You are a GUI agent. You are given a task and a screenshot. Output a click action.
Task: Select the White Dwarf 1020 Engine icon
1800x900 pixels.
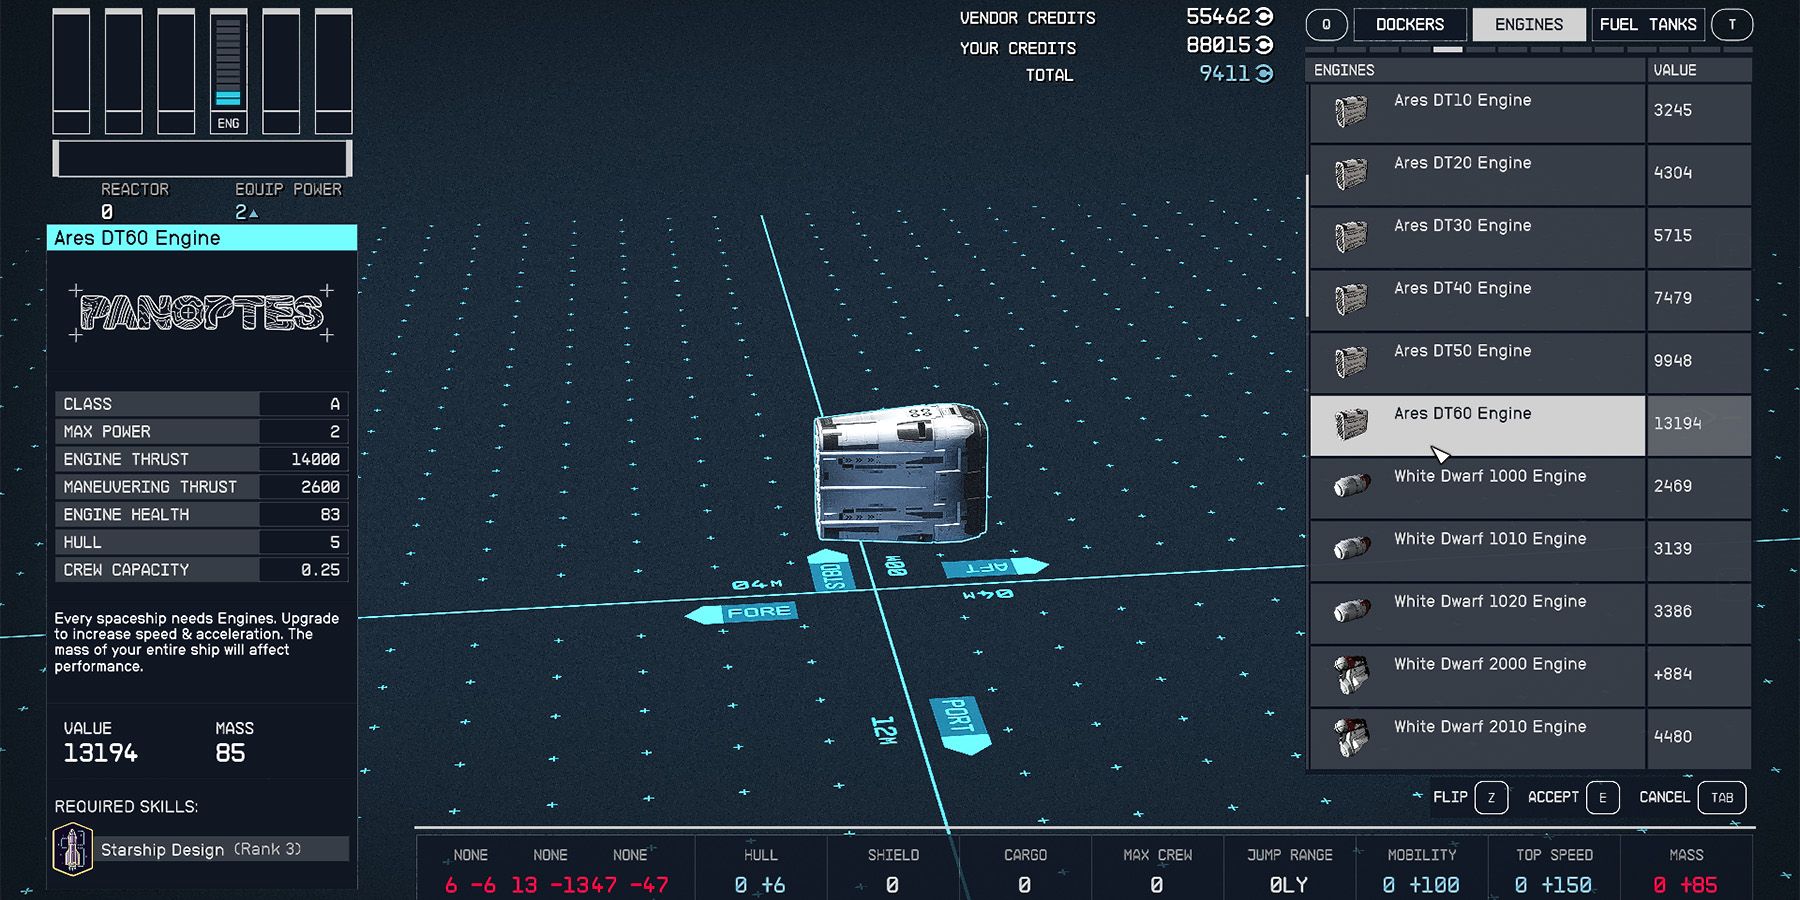1351,611
